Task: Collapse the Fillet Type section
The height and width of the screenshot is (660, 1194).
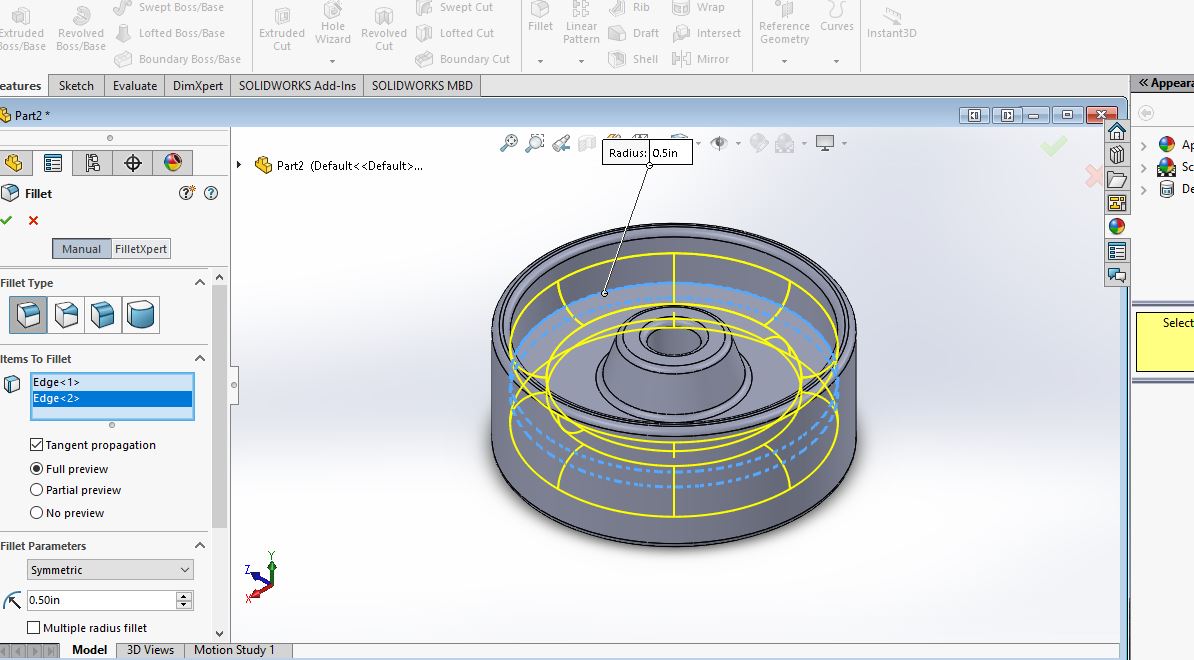Action: click(200, 282)
